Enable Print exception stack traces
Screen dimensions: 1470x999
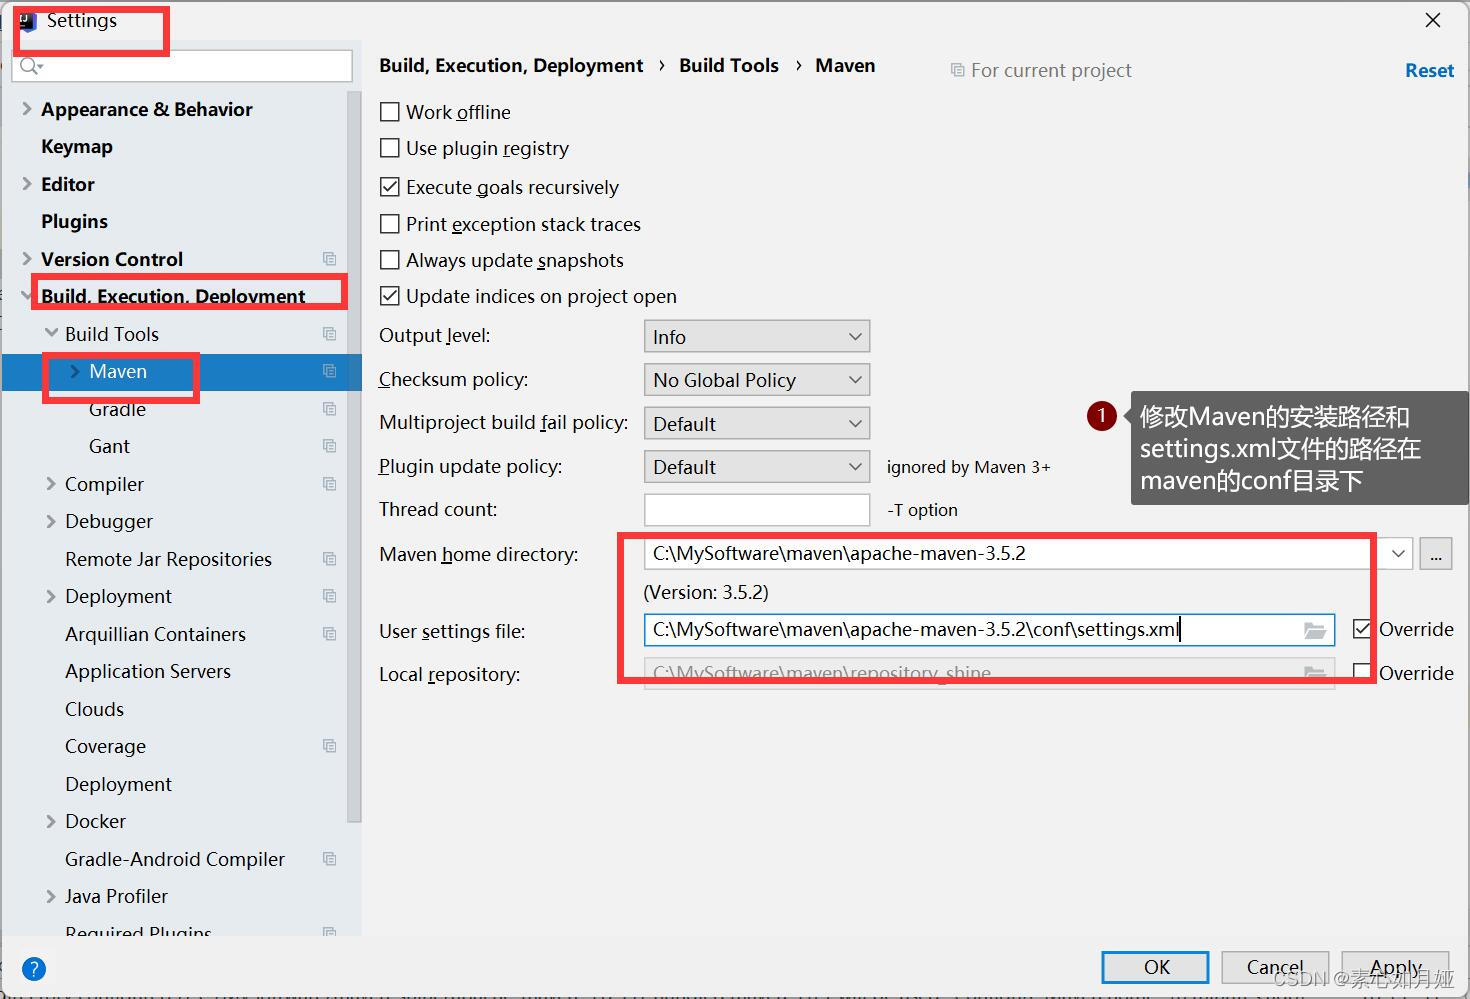390,224
